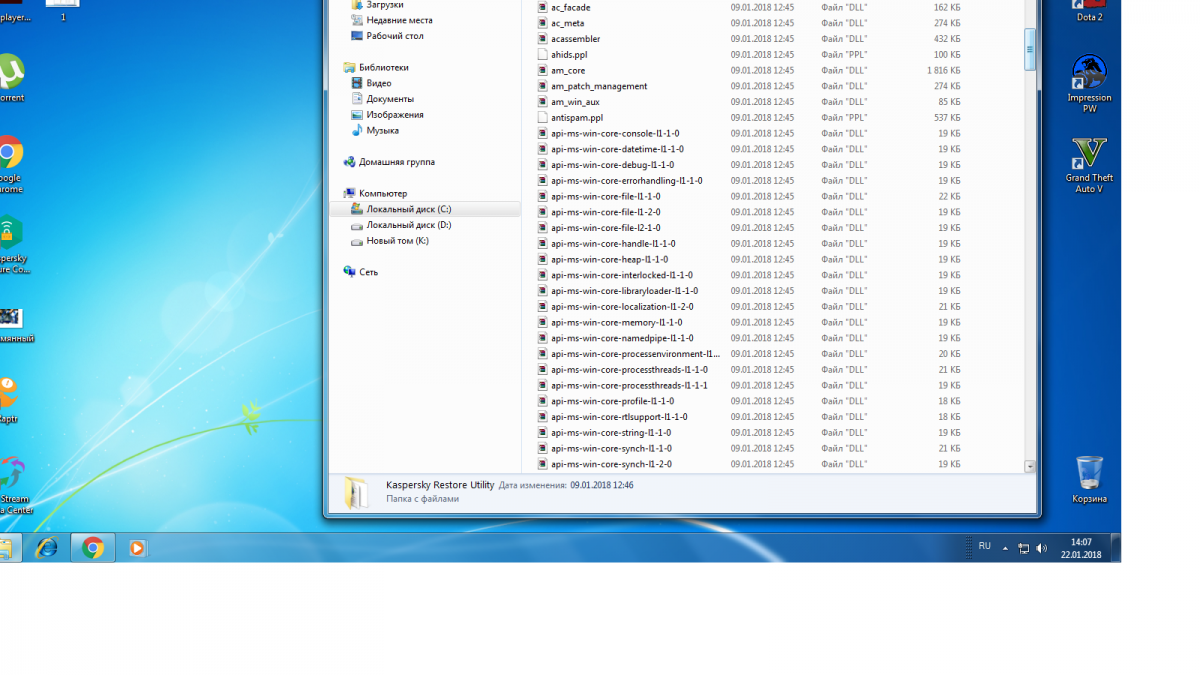This screenshot has width=1200, height=675.
Task: Open Локальный диск (D:)
Action: 408,225
